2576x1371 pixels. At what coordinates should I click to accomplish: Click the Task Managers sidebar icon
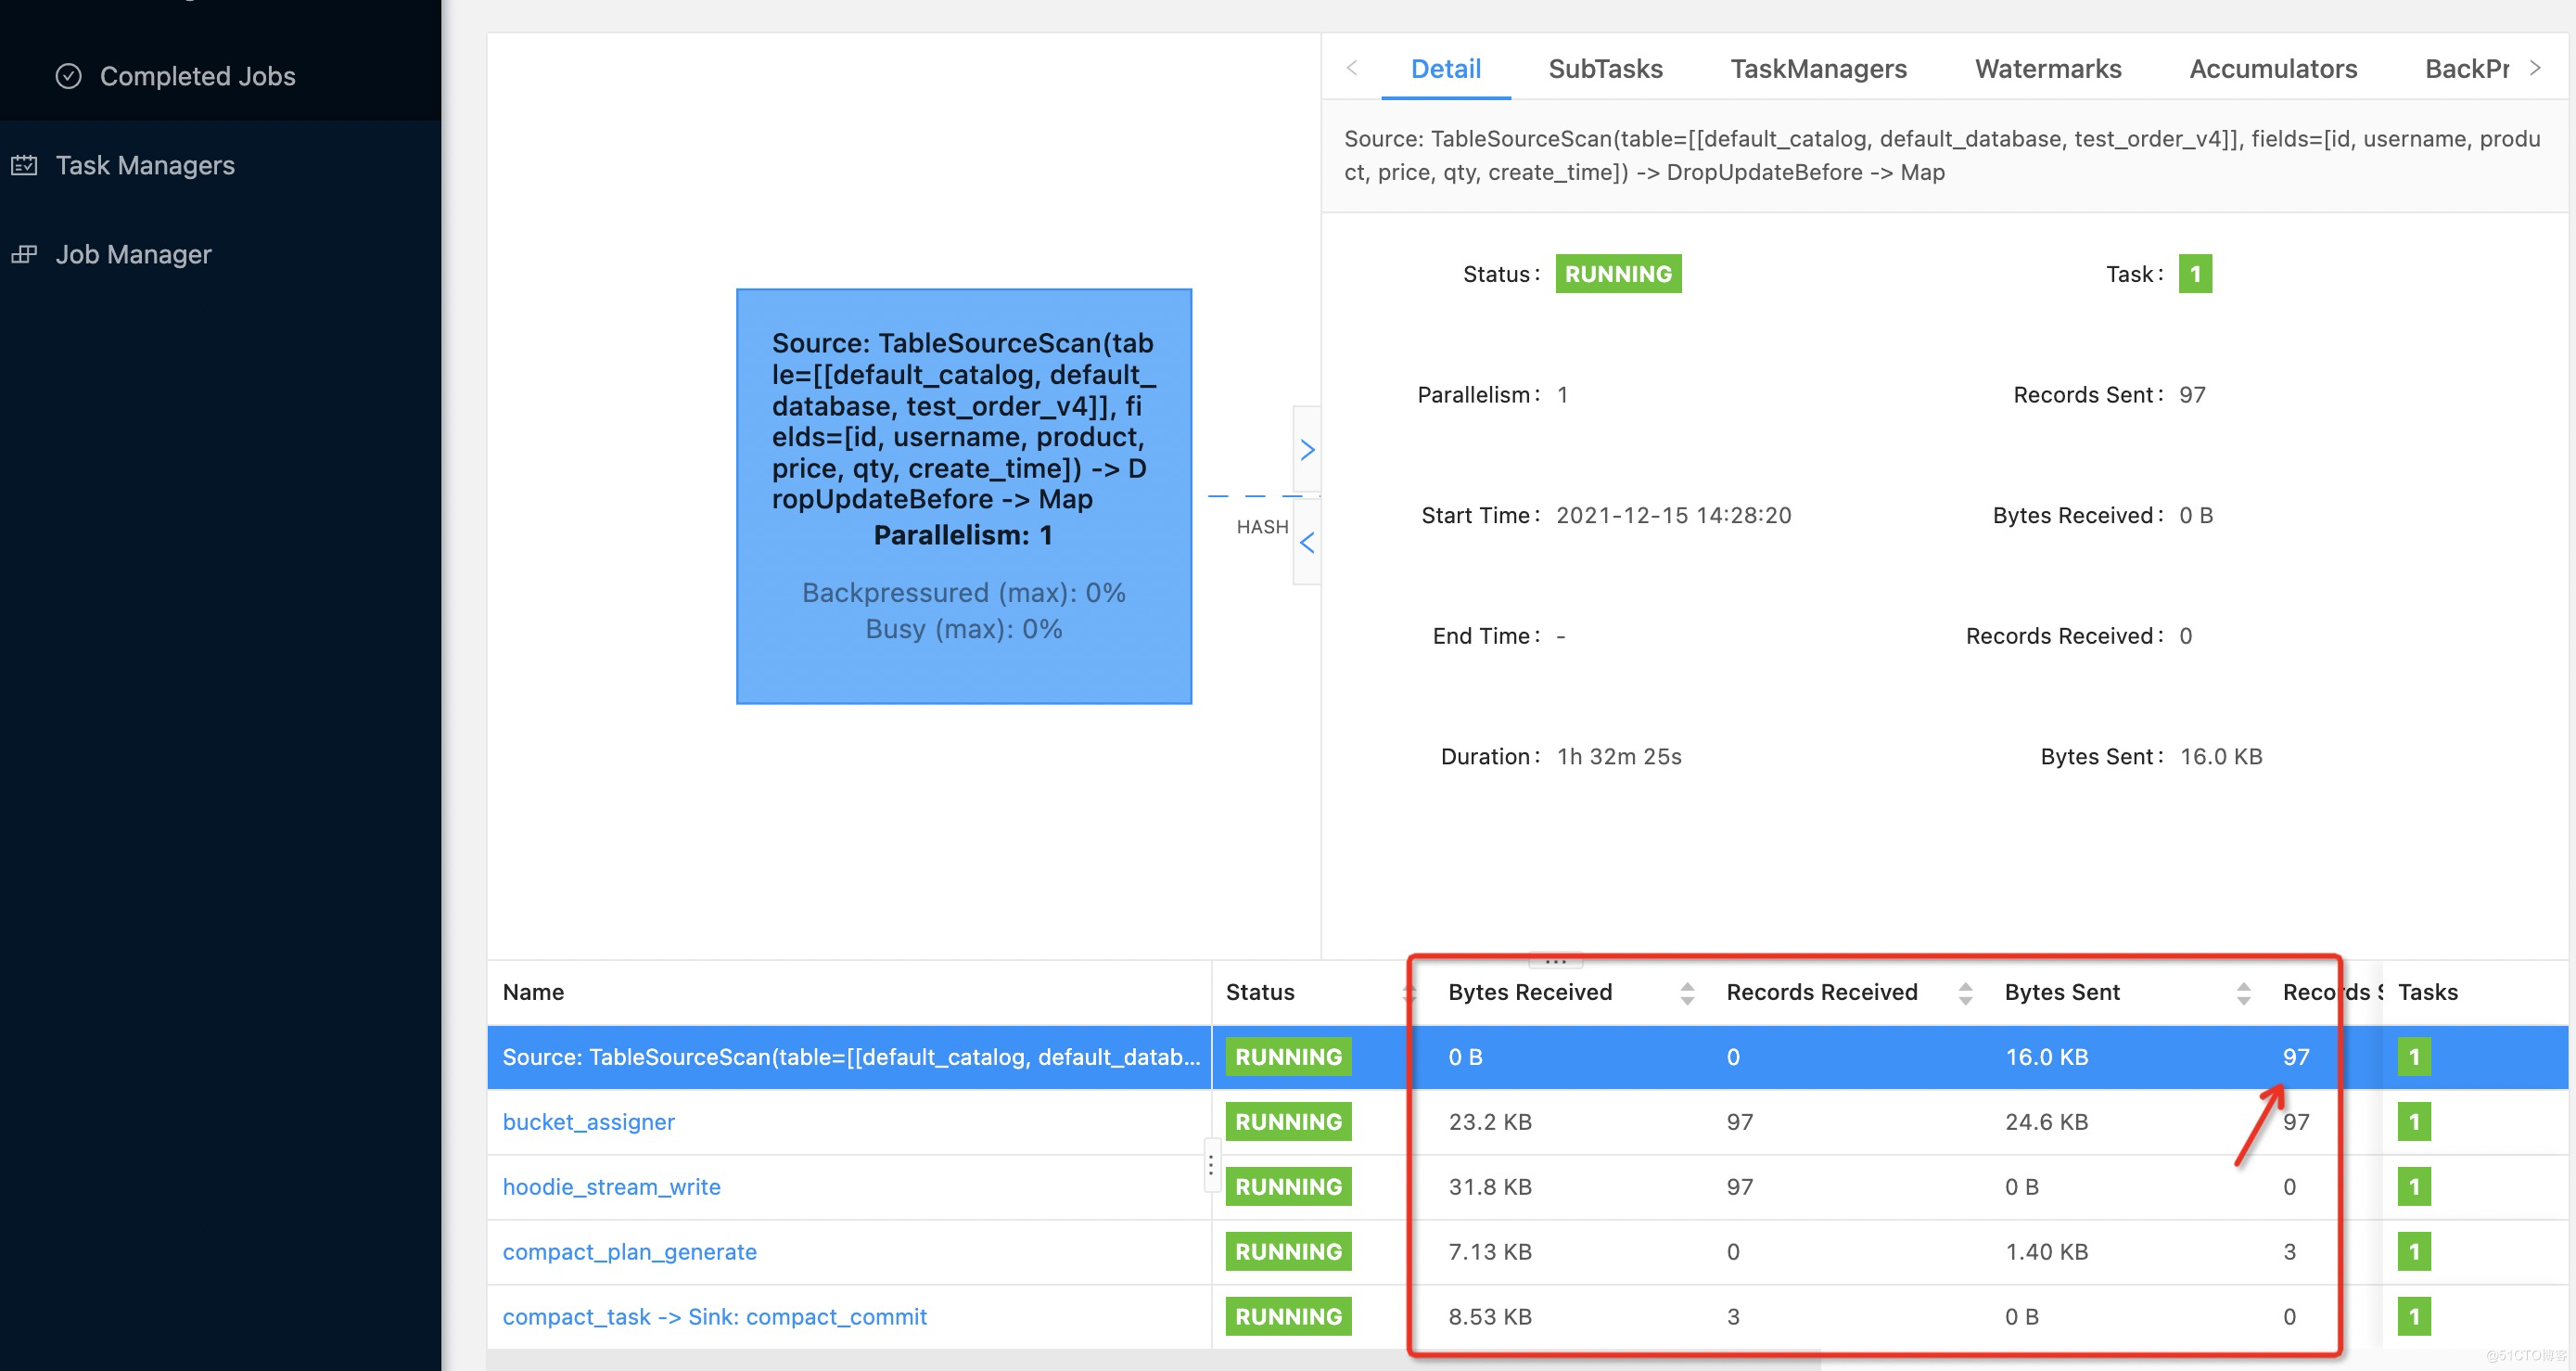[24, 165]
